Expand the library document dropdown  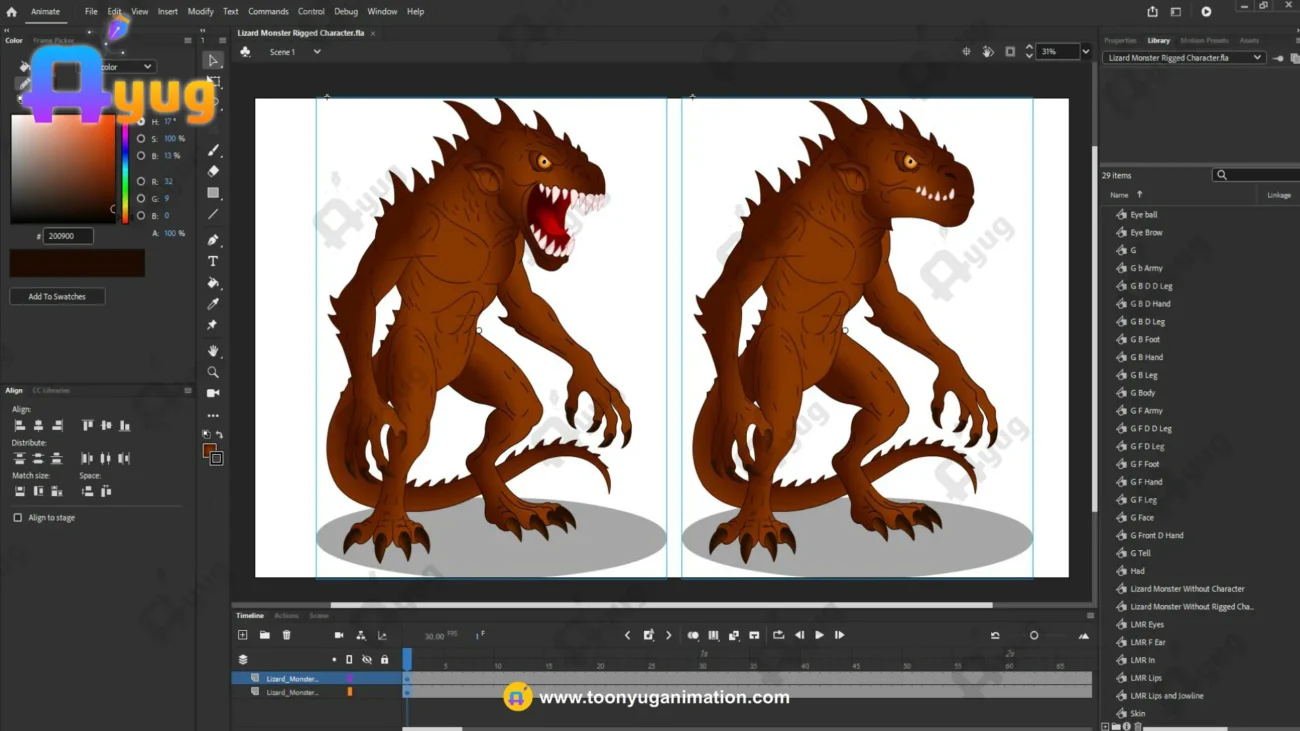click(x=1257, y=58)
